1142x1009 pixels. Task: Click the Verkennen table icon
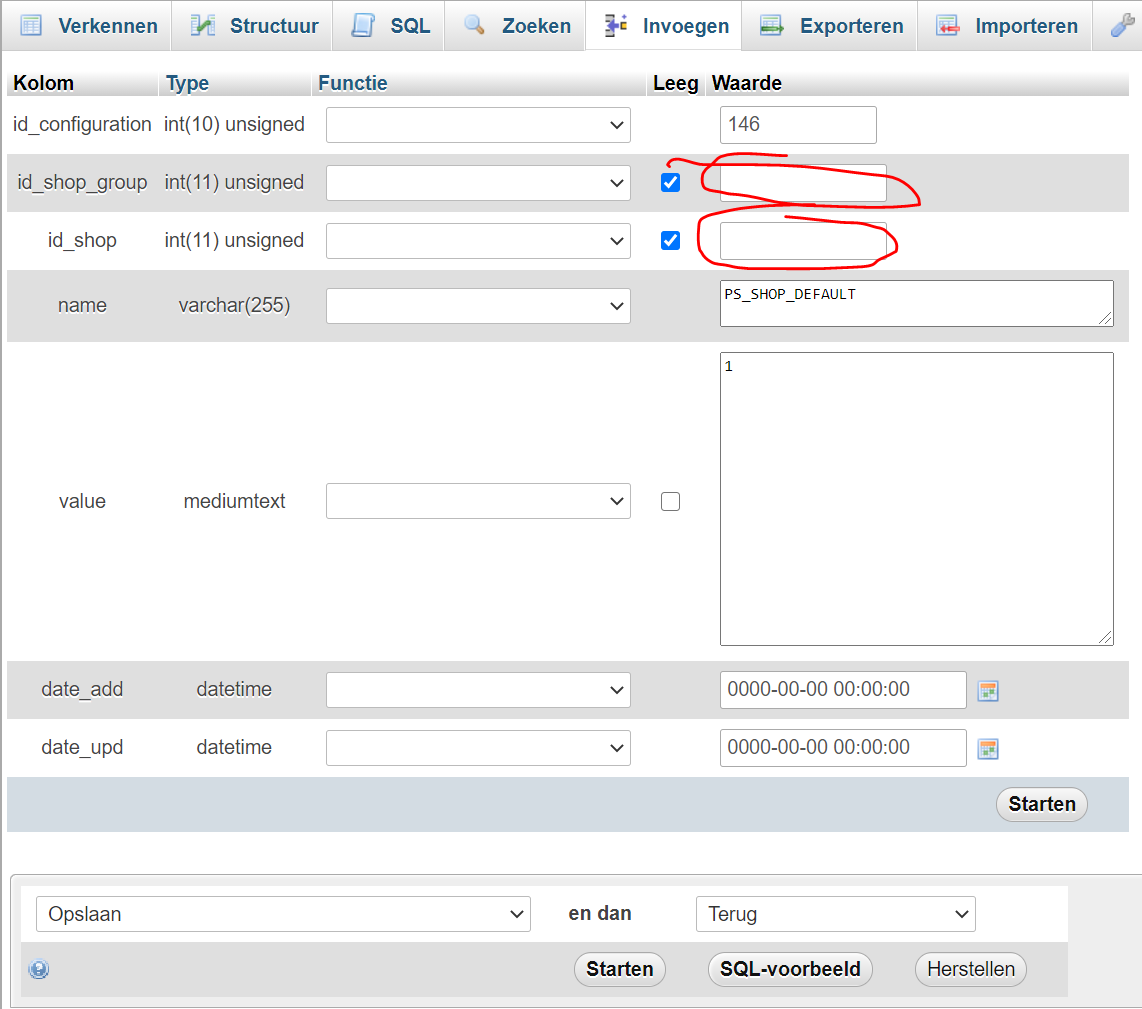pyautogui.click(x=31, y=25)
